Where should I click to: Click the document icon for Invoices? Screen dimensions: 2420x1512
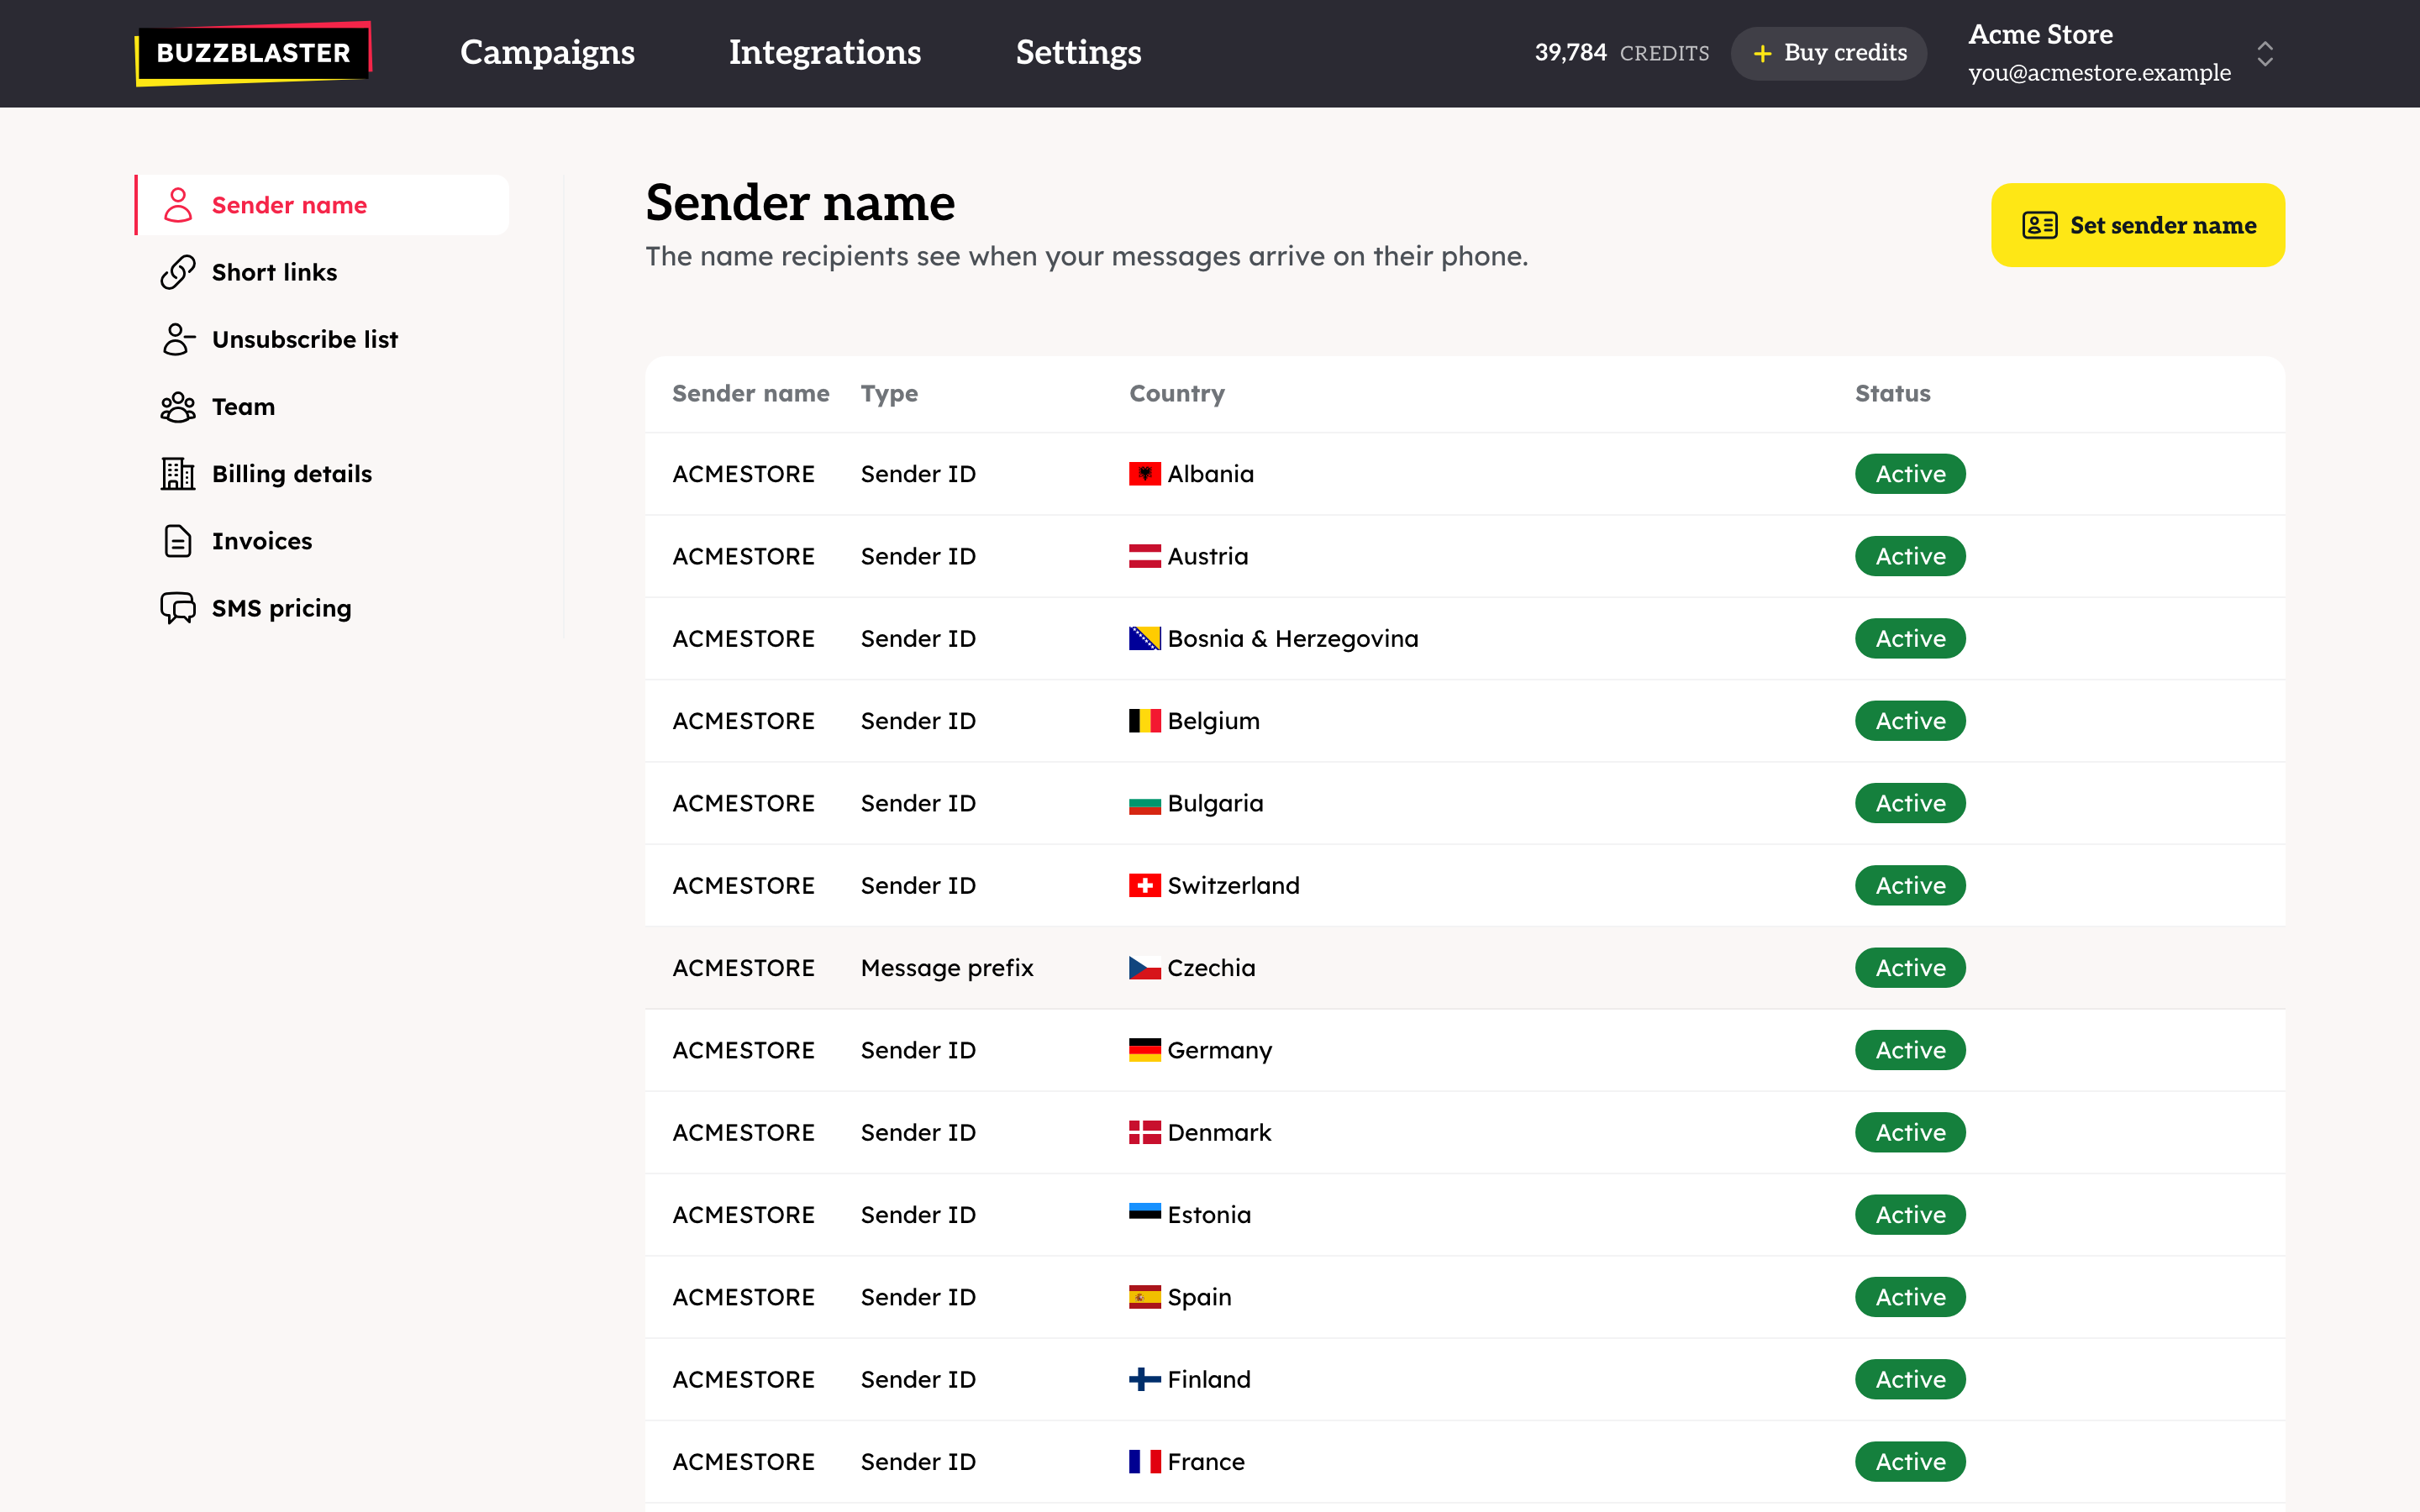178,541
